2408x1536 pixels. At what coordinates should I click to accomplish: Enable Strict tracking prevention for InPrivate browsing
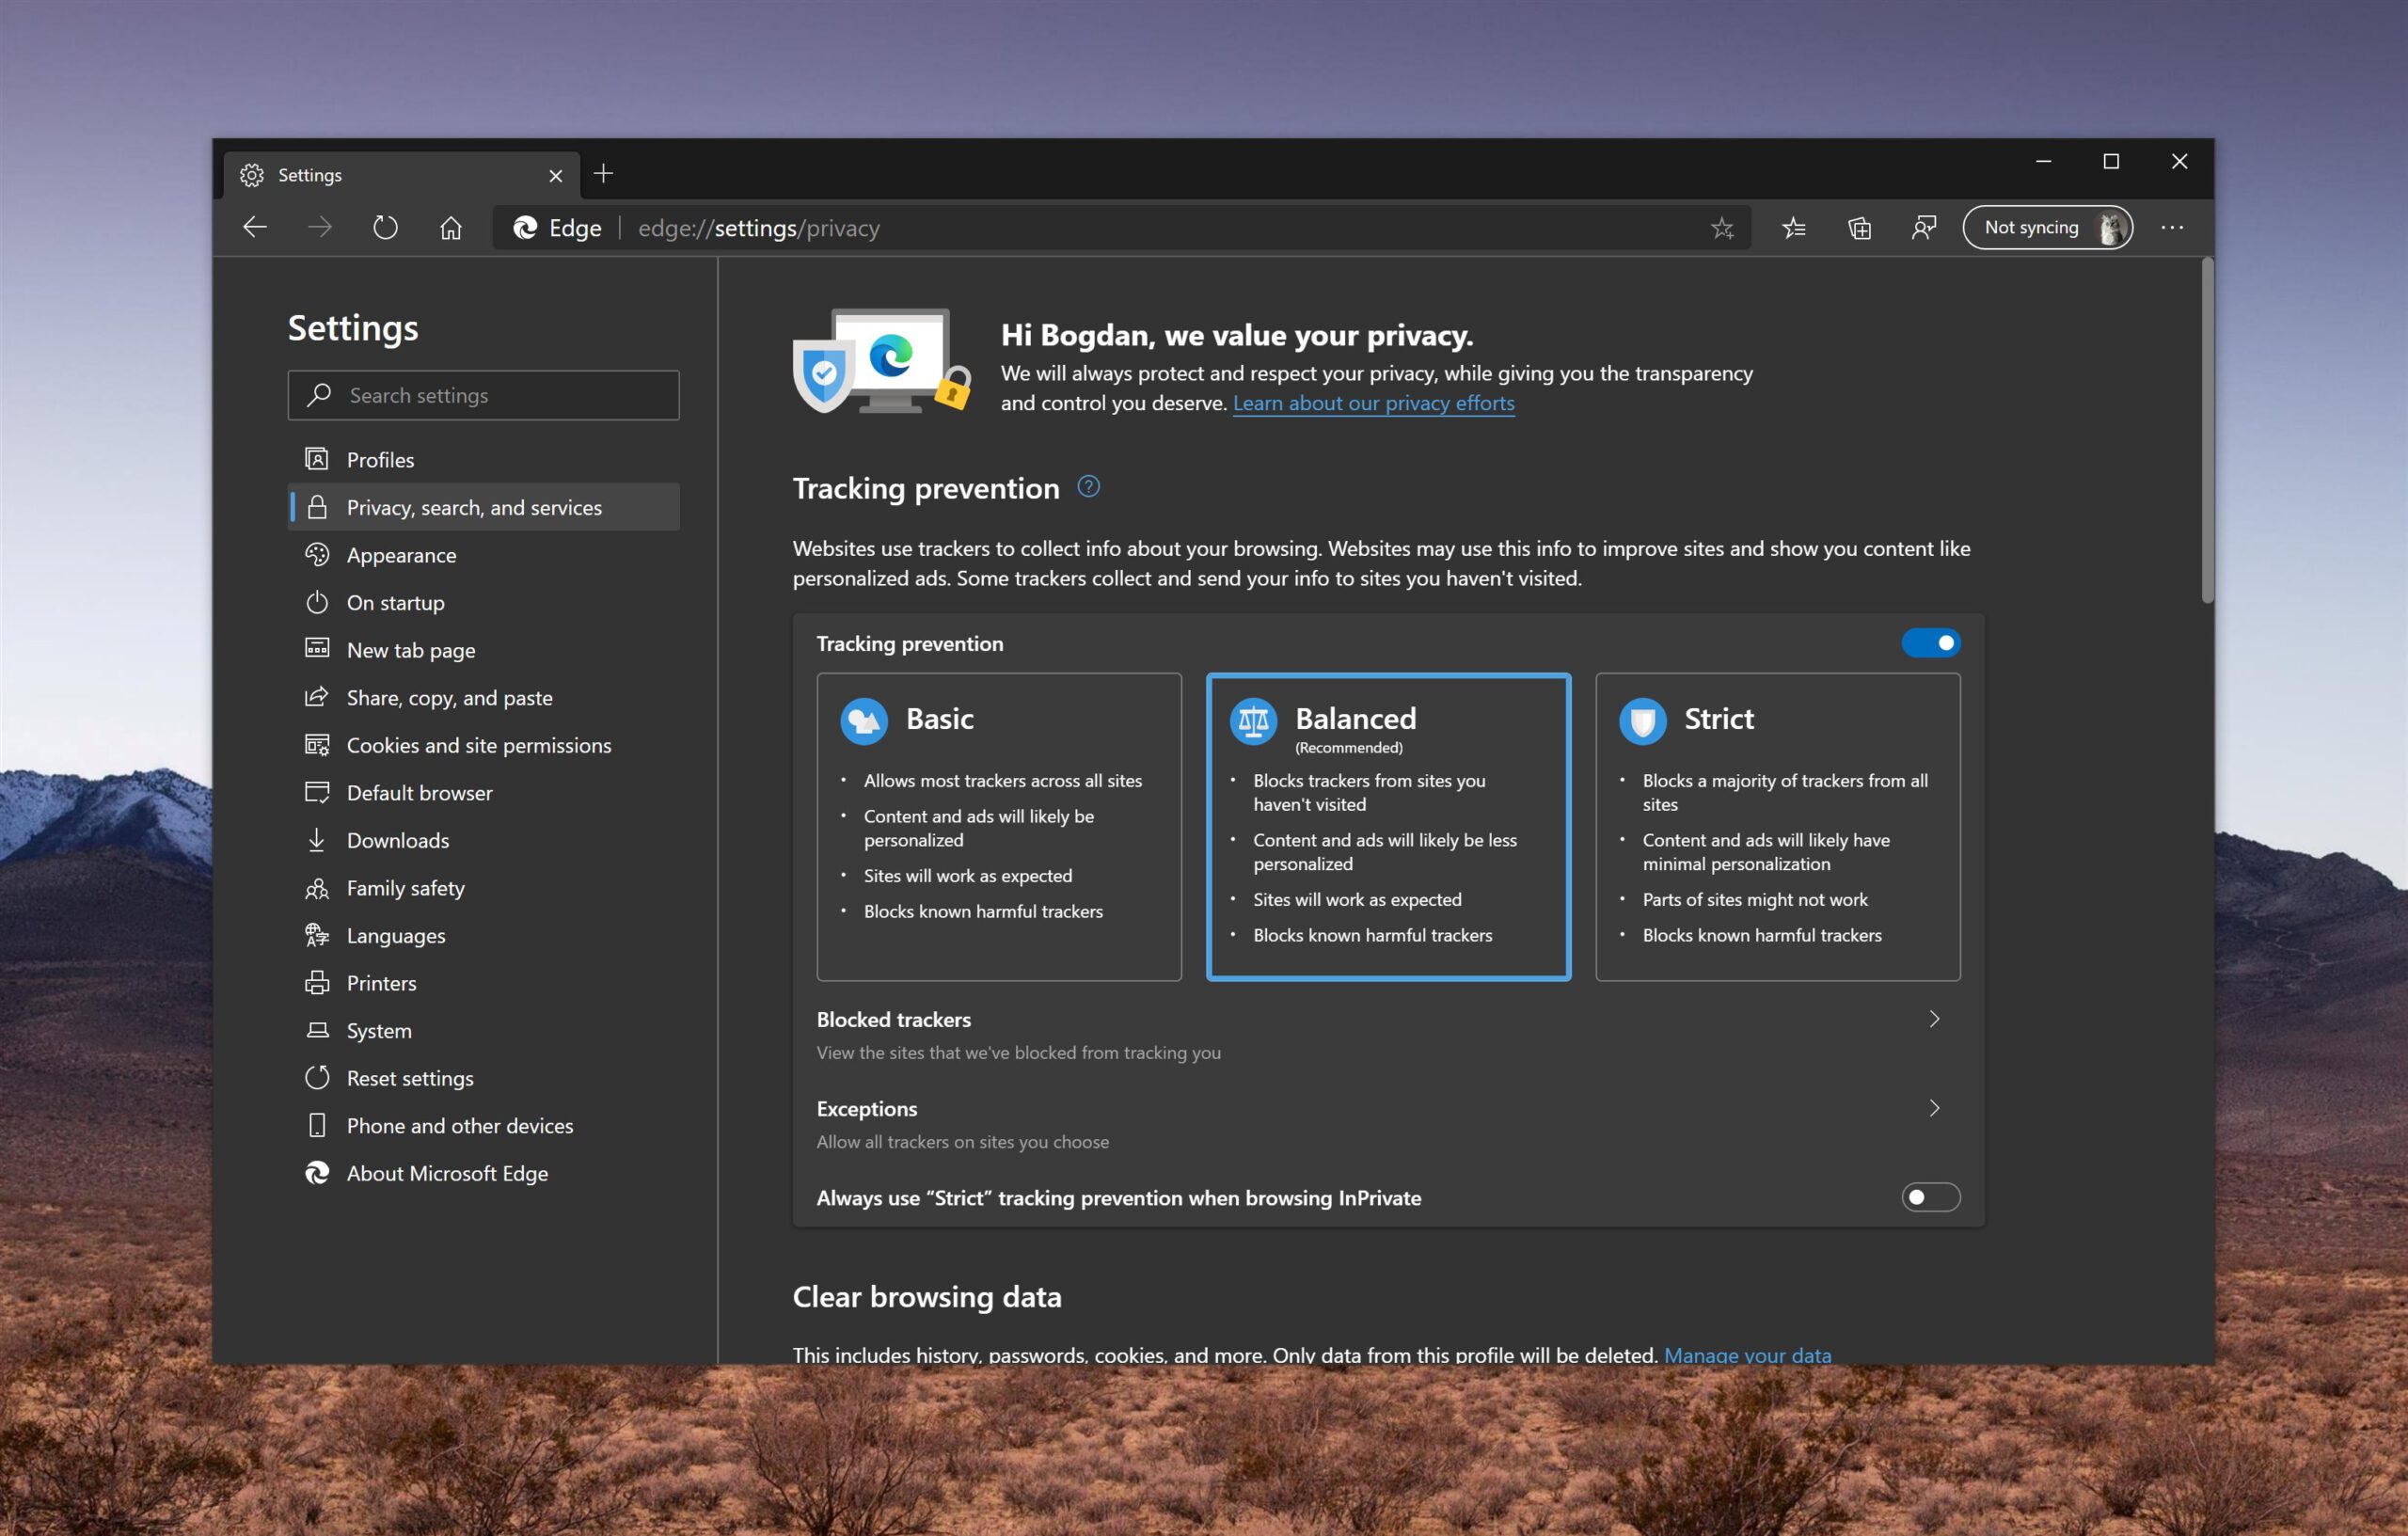tap(1929, 1197)
